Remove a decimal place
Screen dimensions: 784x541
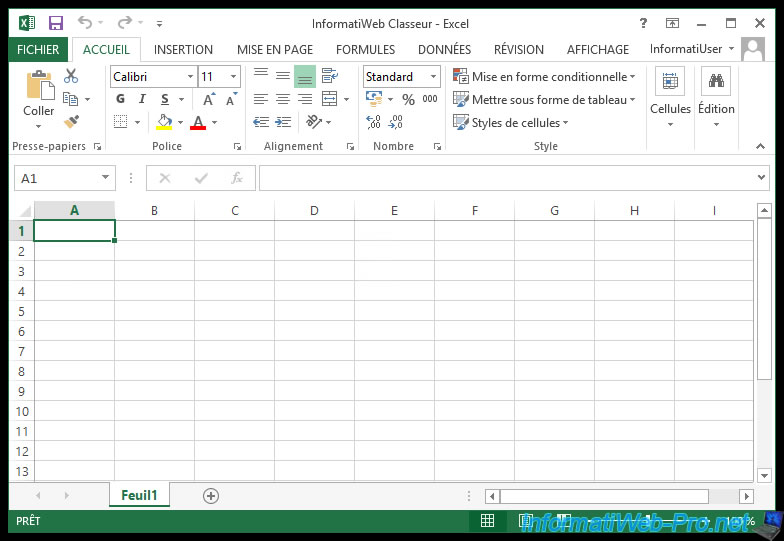pos(395,122)
